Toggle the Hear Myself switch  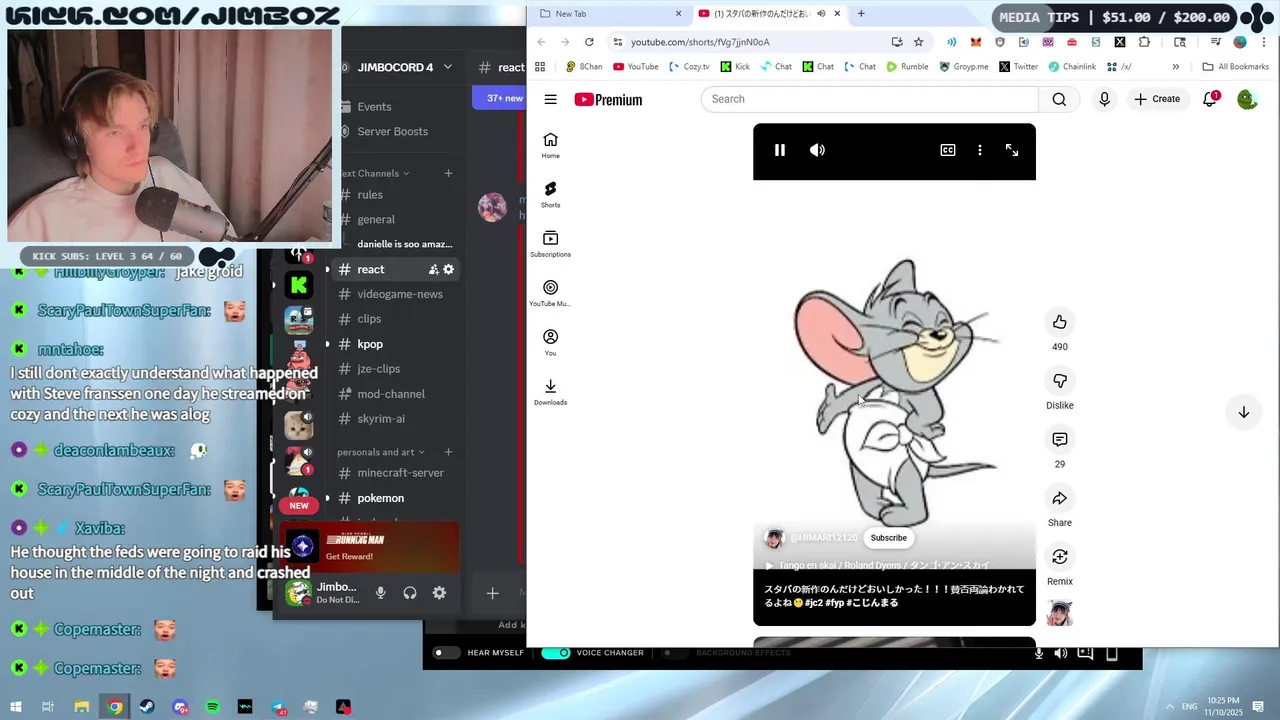(x=447, y=653)
